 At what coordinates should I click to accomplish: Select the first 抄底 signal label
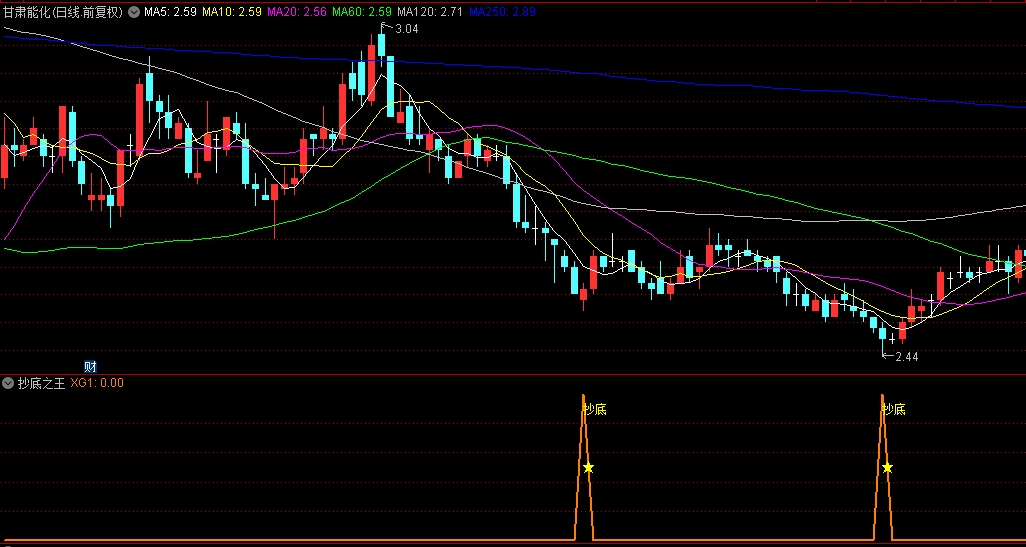(x=595, y=410)
